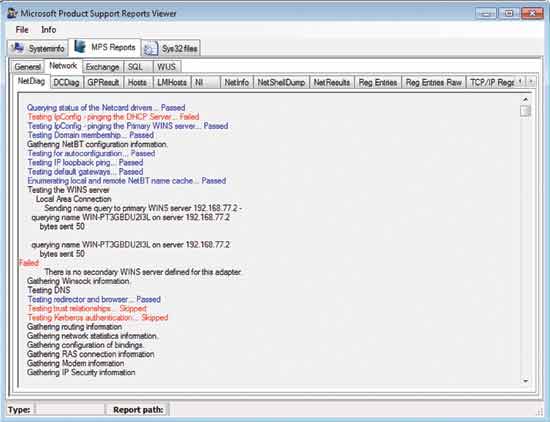Click 'Testing the WINS server' line

[x=68, y=190]
